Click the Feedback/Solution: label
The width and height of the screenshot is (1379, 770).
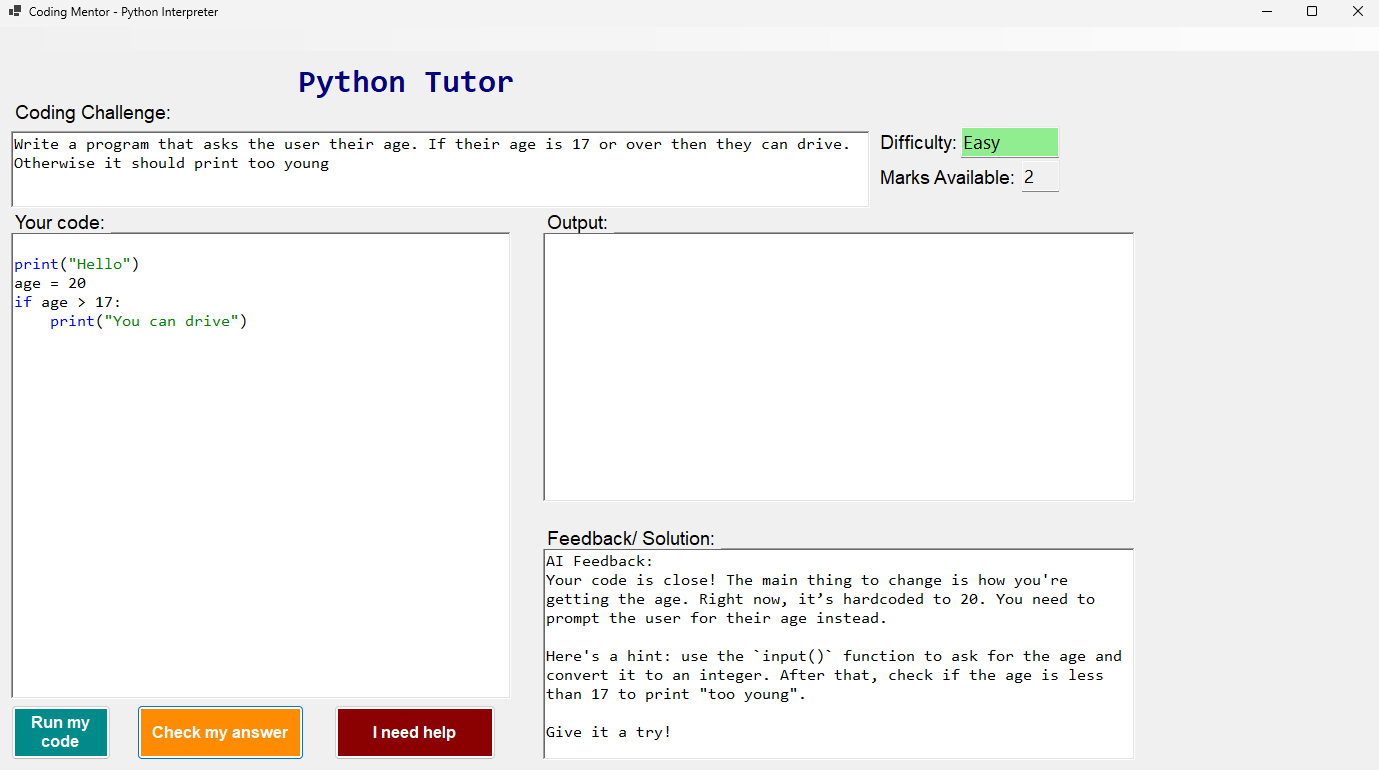tap(630, 538)
